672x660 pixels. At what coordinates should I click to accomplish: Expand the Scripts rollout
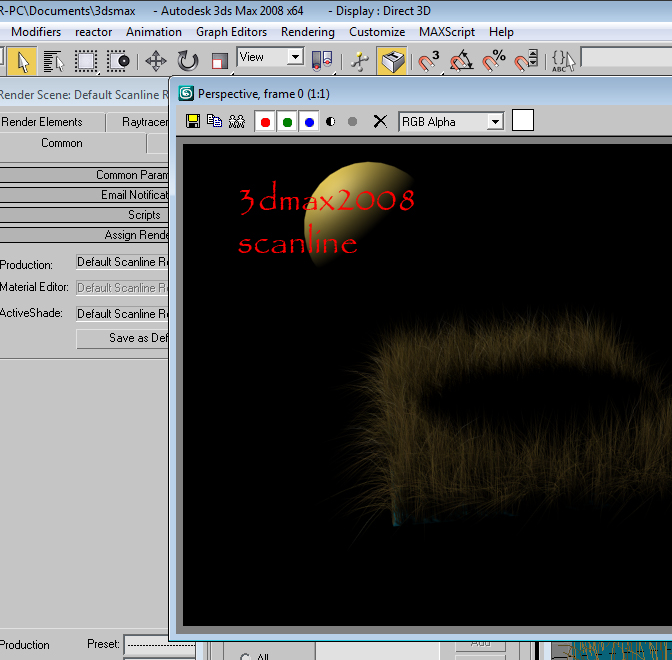click(x=84, y=215)
